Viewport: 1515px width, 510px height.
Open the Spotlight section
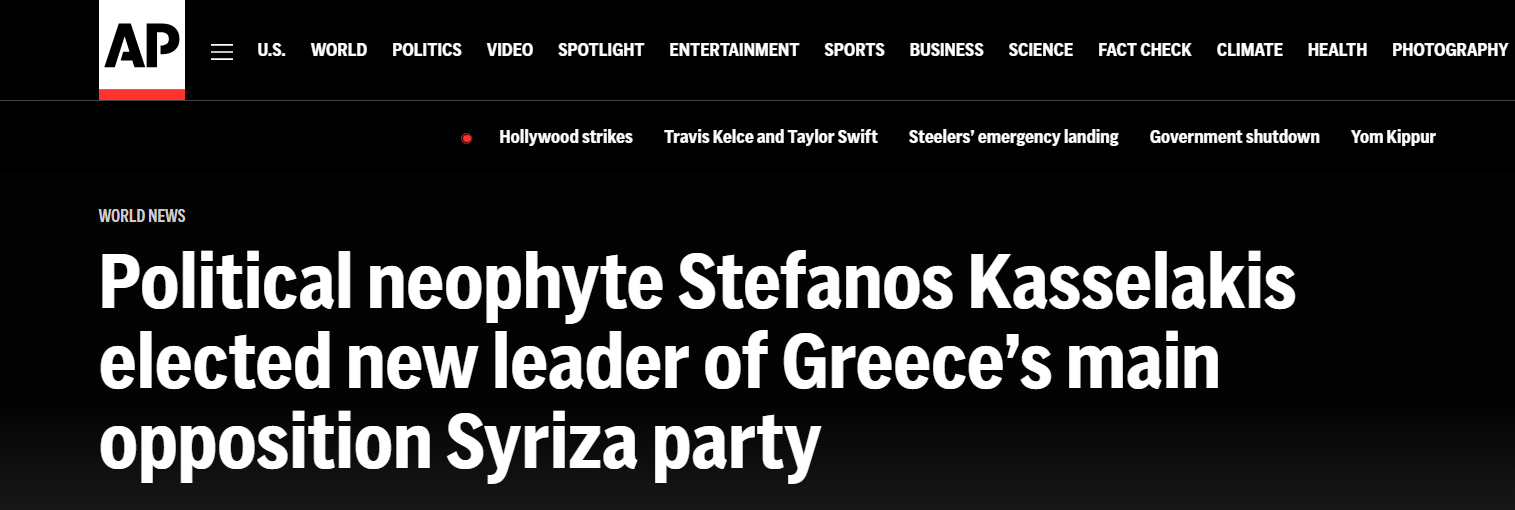click(x=601, y=50)
